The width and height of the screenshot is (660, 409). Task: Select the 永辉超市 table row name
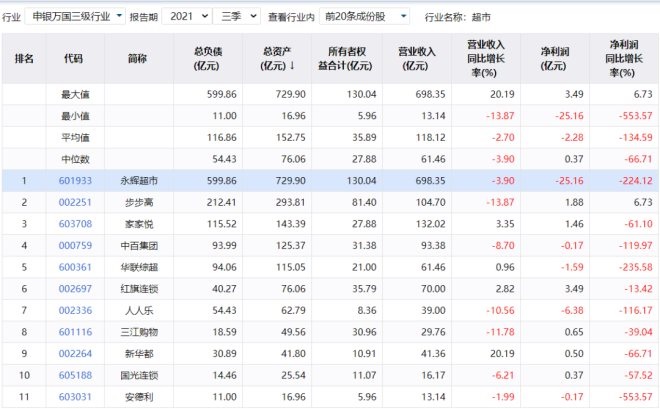137,180
